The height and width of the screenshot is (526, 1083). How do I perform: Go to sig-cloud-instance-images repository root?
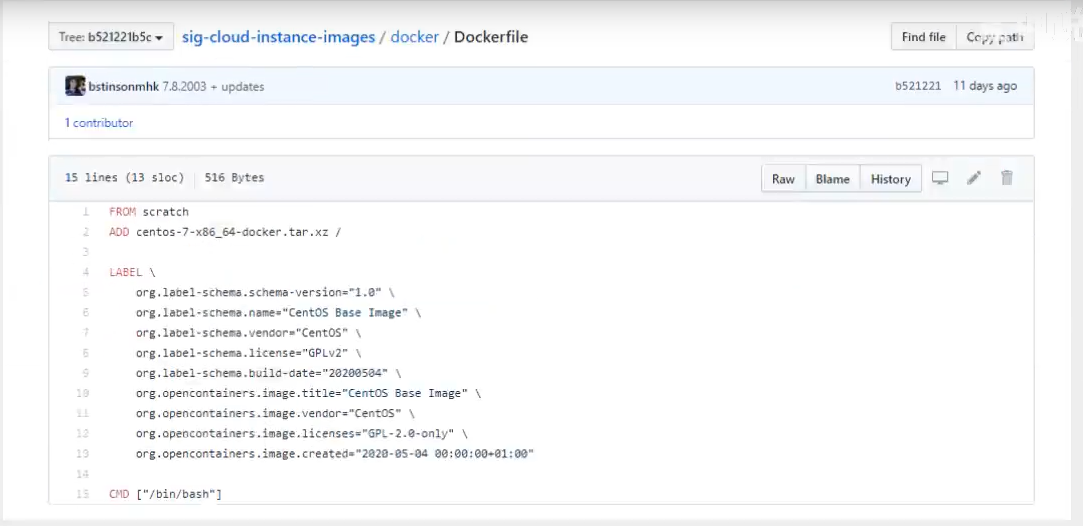278,37
